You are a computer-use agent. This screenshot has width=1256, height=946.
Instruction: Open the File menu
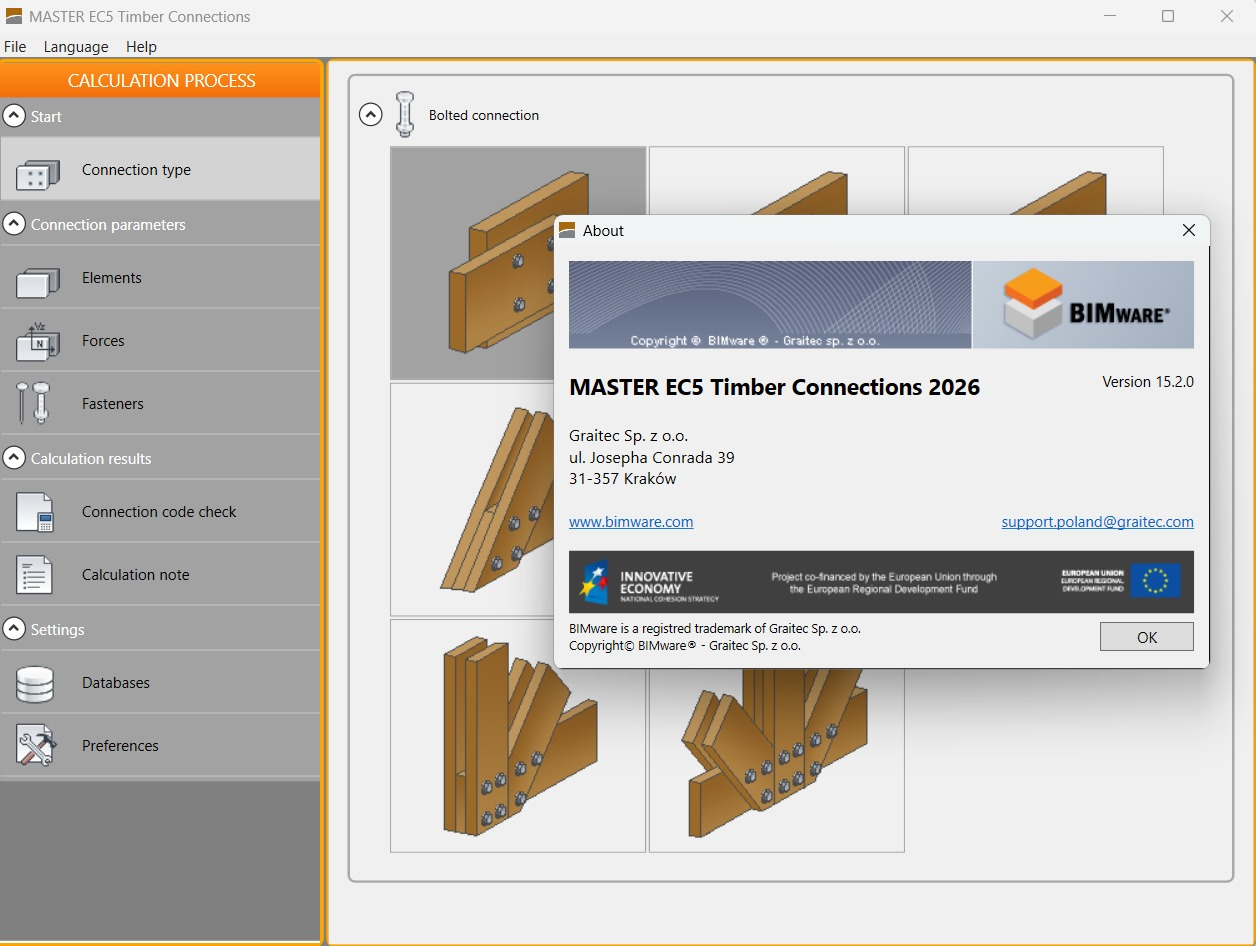(x=15, y=47)
